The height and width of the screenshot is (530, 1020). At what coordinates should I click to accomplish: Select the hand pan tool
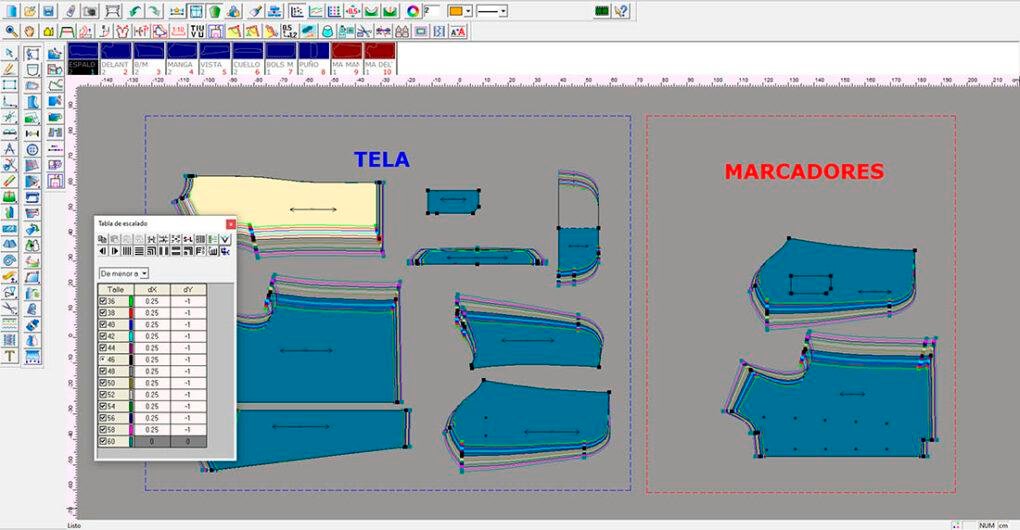click(x=29, y=32)
